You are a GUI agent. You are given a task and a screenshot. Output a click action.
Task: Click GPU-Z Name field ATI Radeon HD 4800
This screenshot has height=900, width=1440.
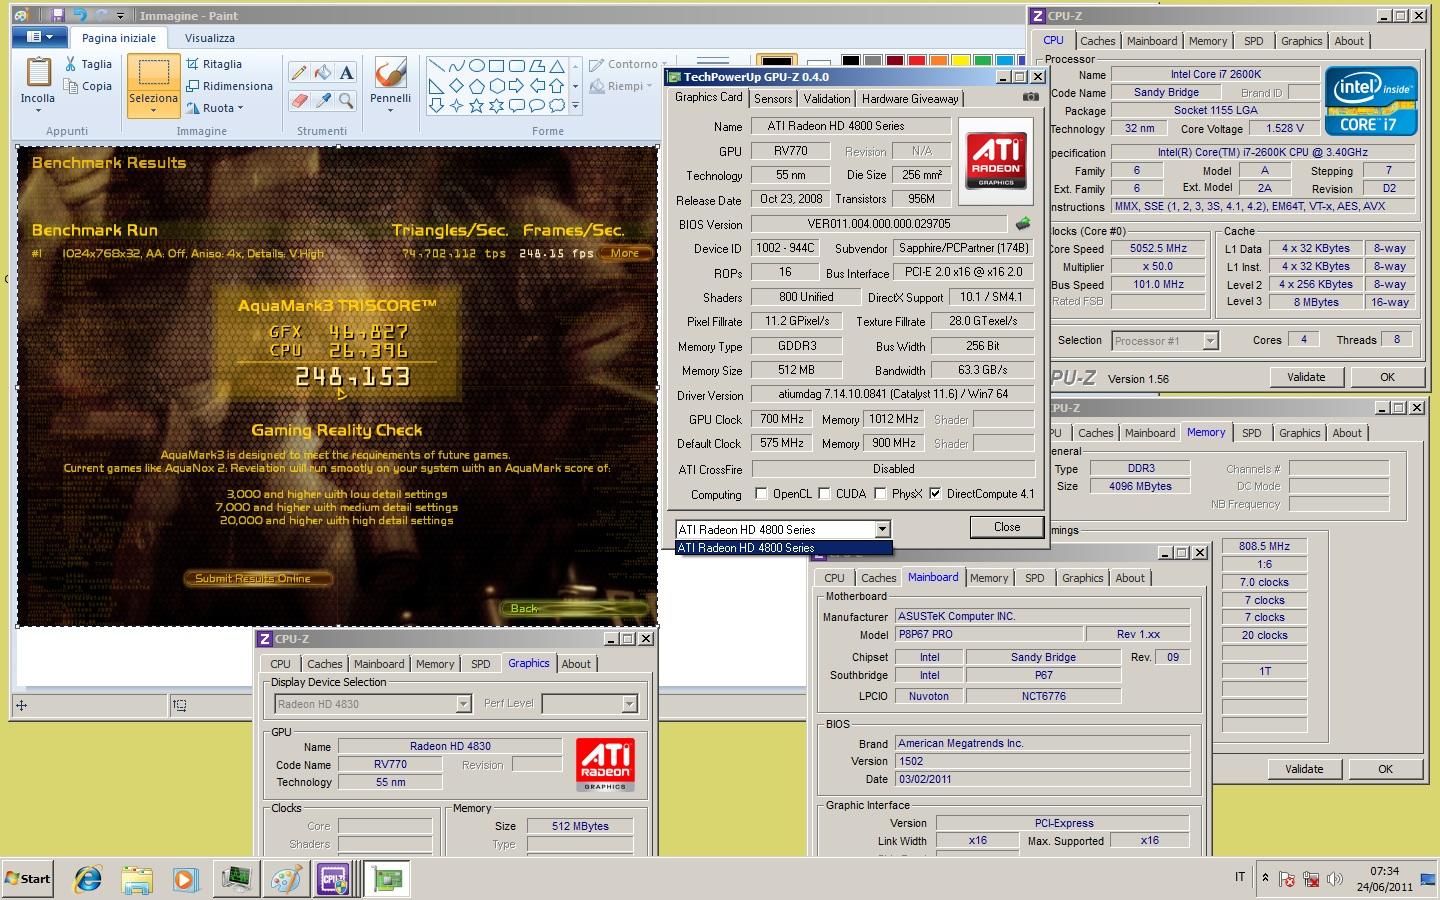[x=849, y=126]
